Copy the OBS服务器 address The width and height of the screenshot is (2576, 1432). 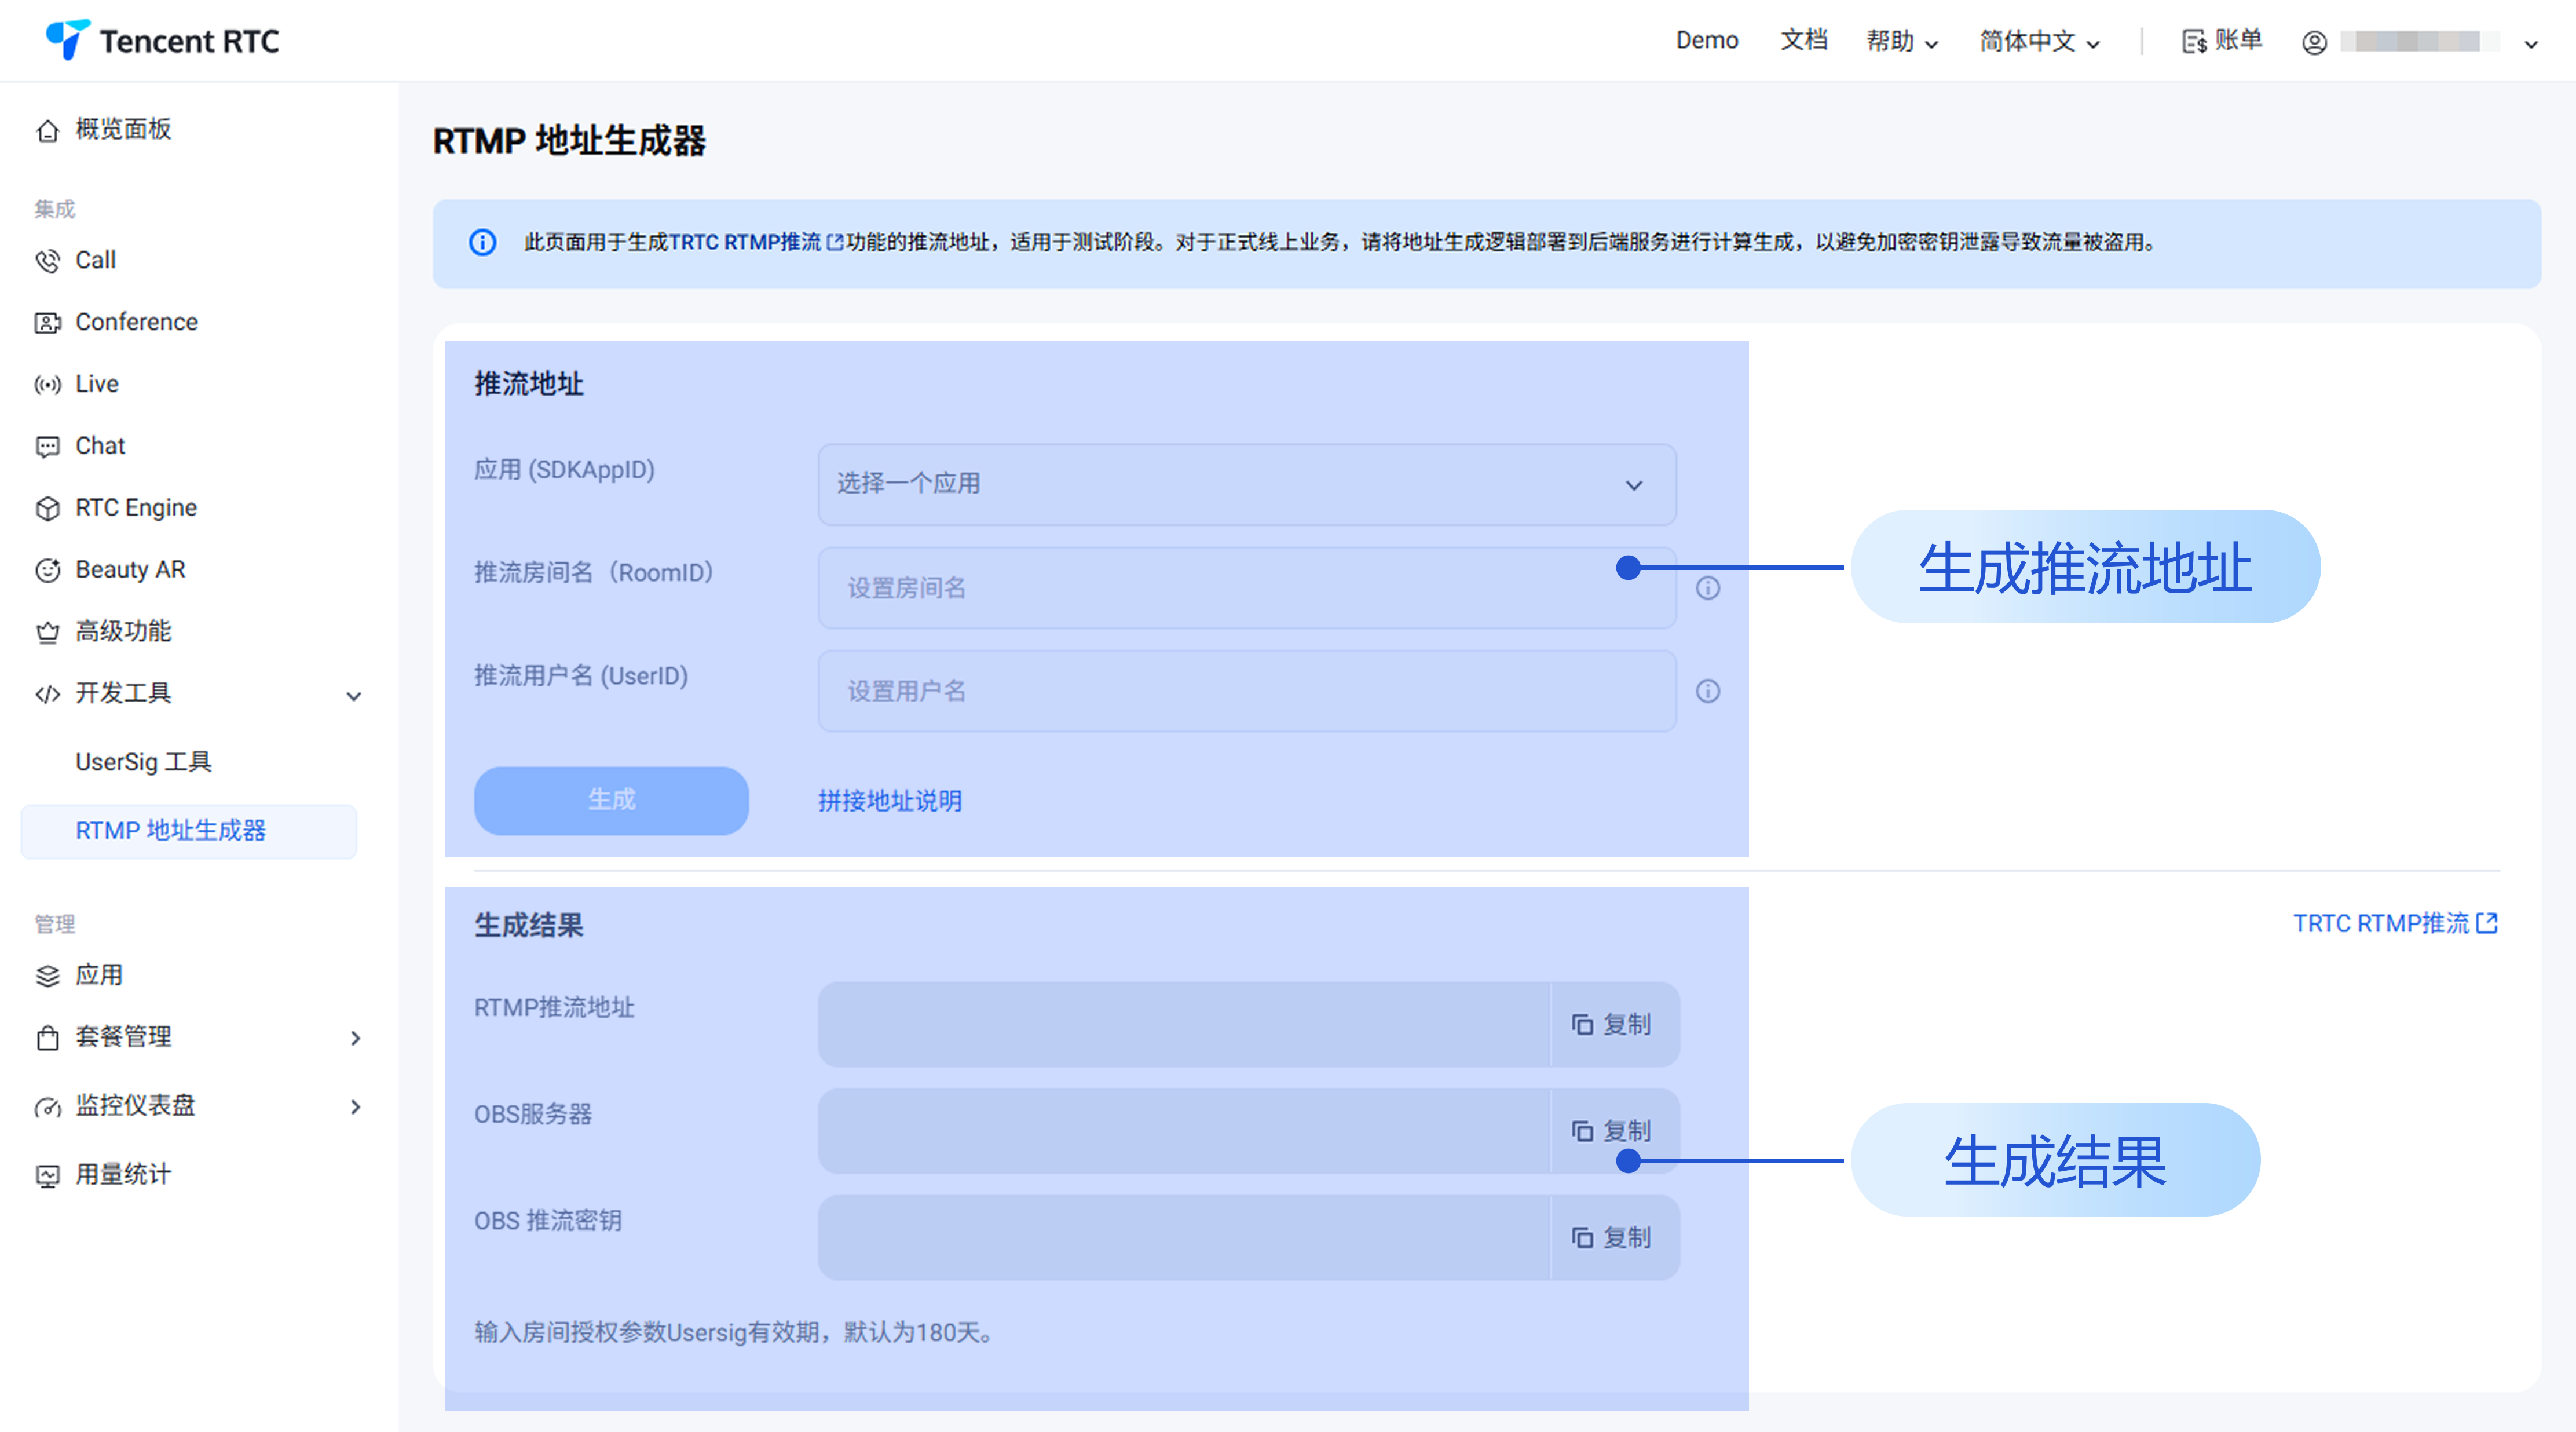pos(1611,1130)
